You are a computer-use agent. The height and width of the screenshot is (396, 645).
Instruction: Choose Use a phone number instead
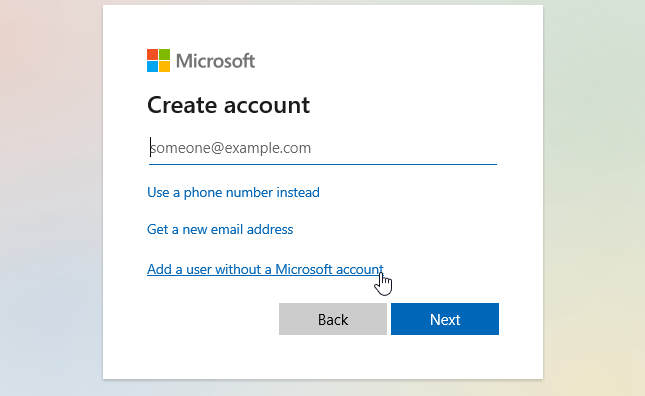(233, 192)
